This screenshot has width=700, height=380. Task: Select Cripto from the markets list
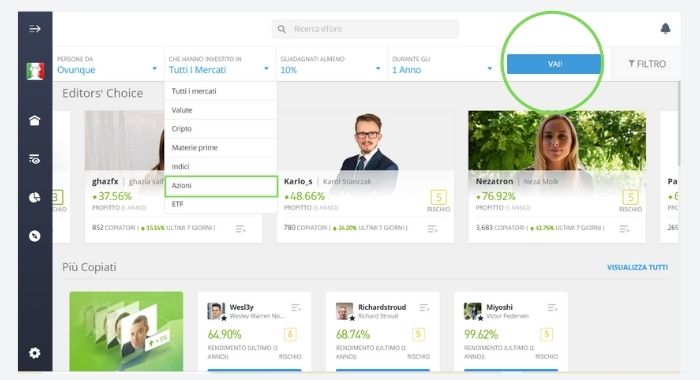pos(221,129)
